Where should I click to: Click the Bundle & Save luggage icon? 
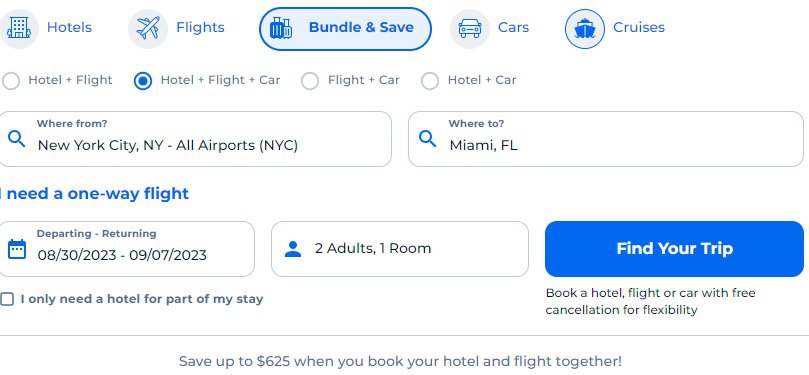pyautogui.click(x=281, y=28)
